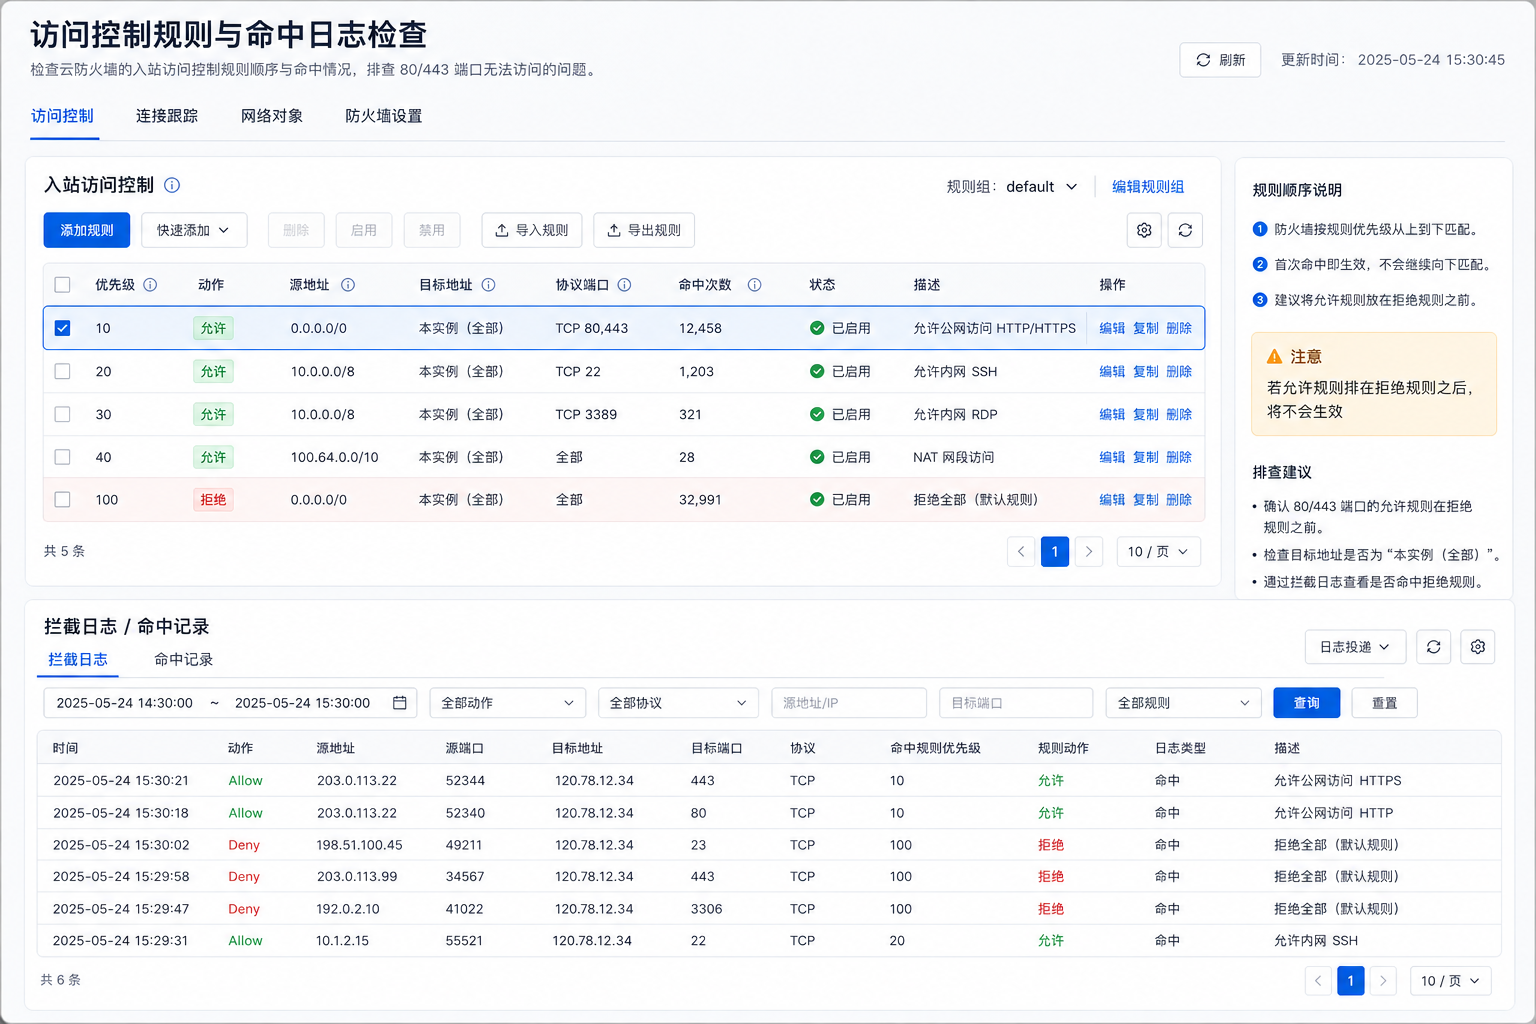Click page 1 button in log pagination

tap(1351, 981)
